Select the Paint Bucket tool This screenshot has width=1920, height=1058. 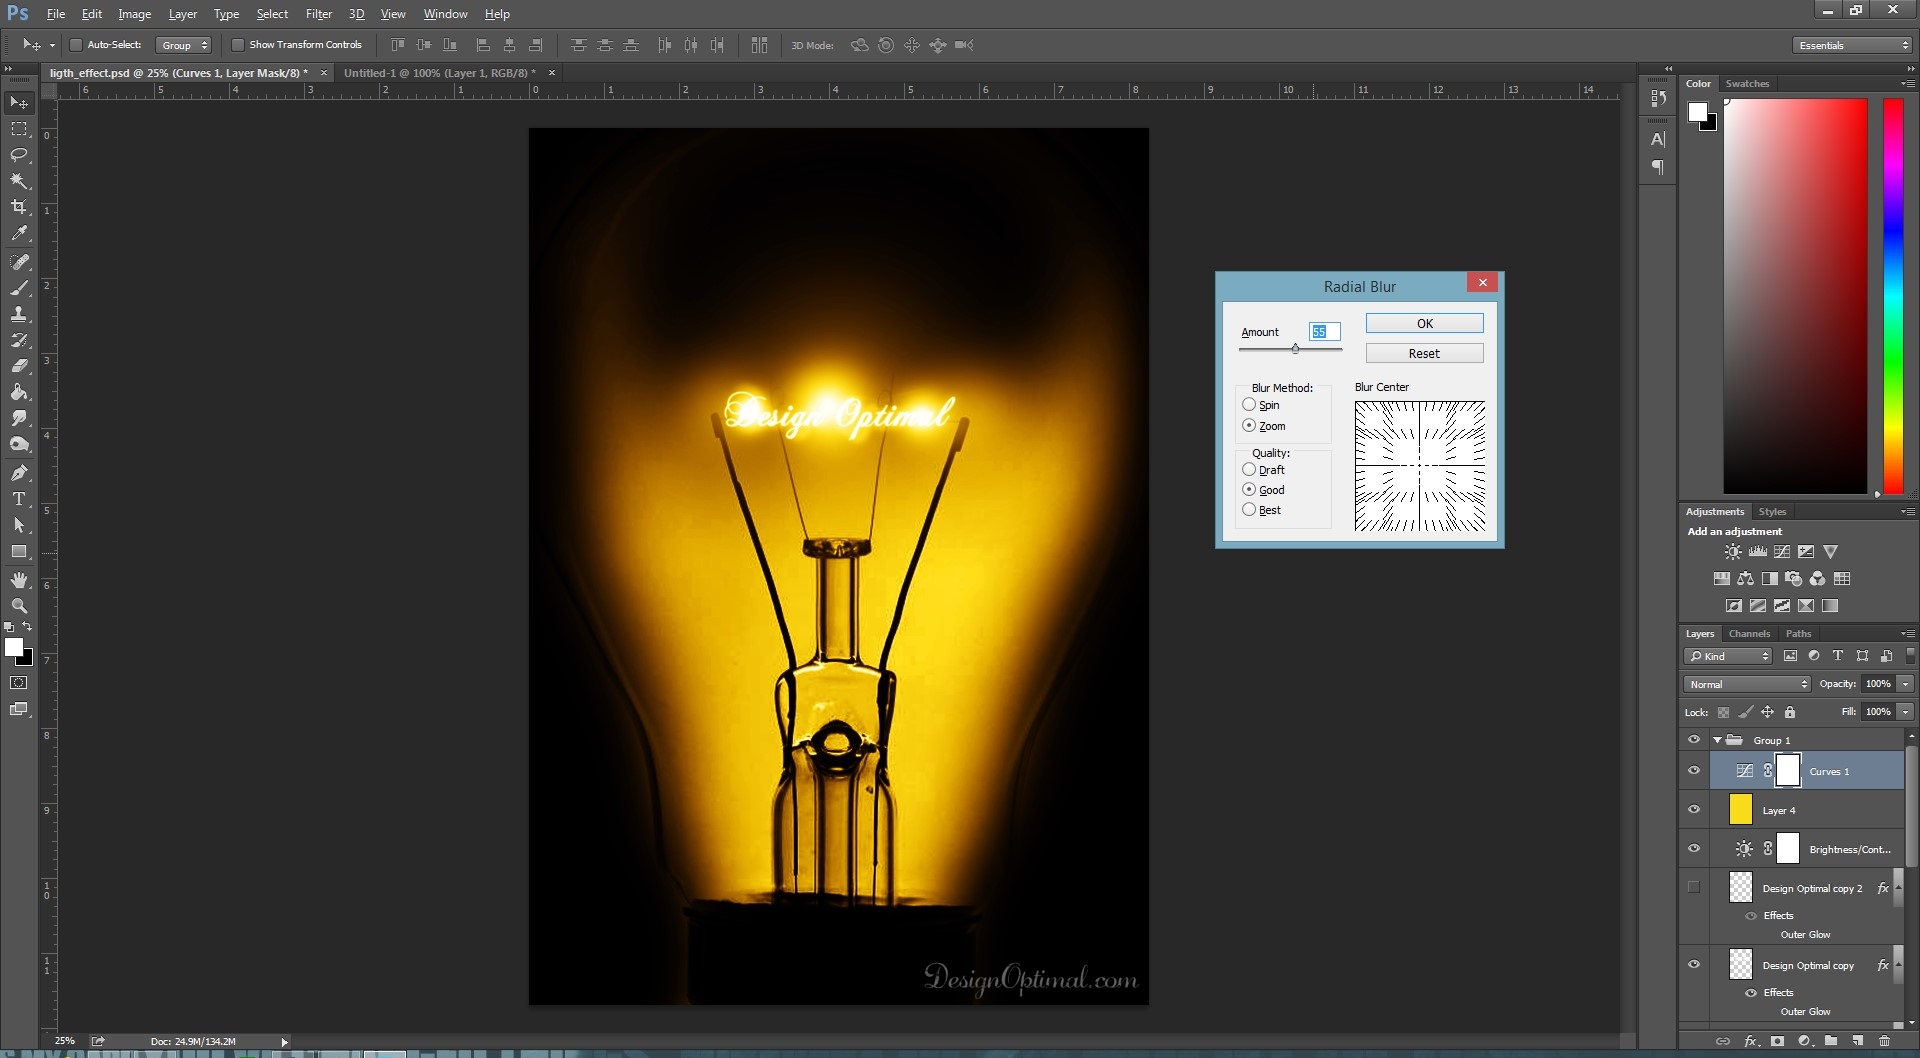[19, 392]
